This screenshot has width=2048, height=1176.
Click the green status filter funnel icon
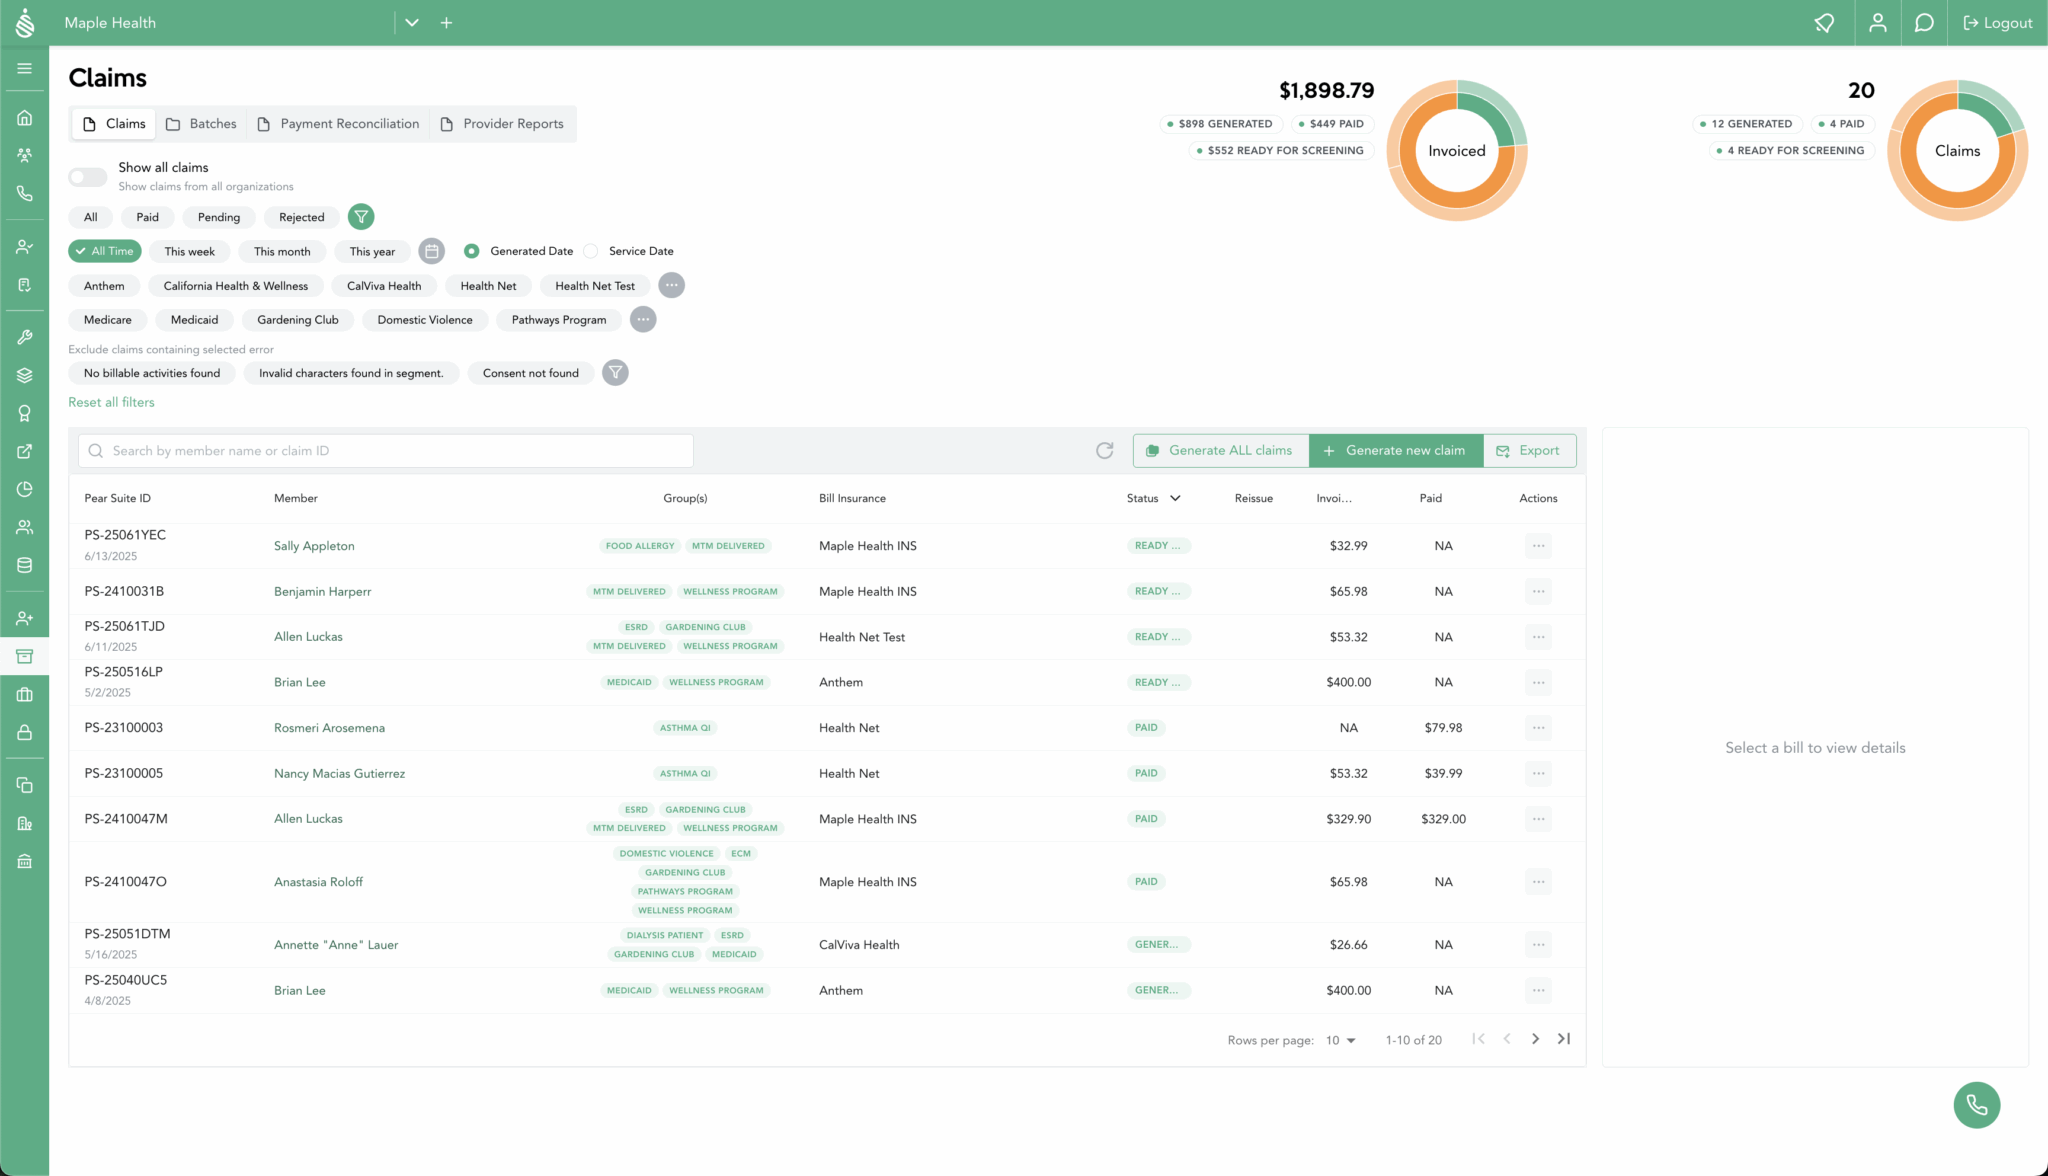(361, 217)
